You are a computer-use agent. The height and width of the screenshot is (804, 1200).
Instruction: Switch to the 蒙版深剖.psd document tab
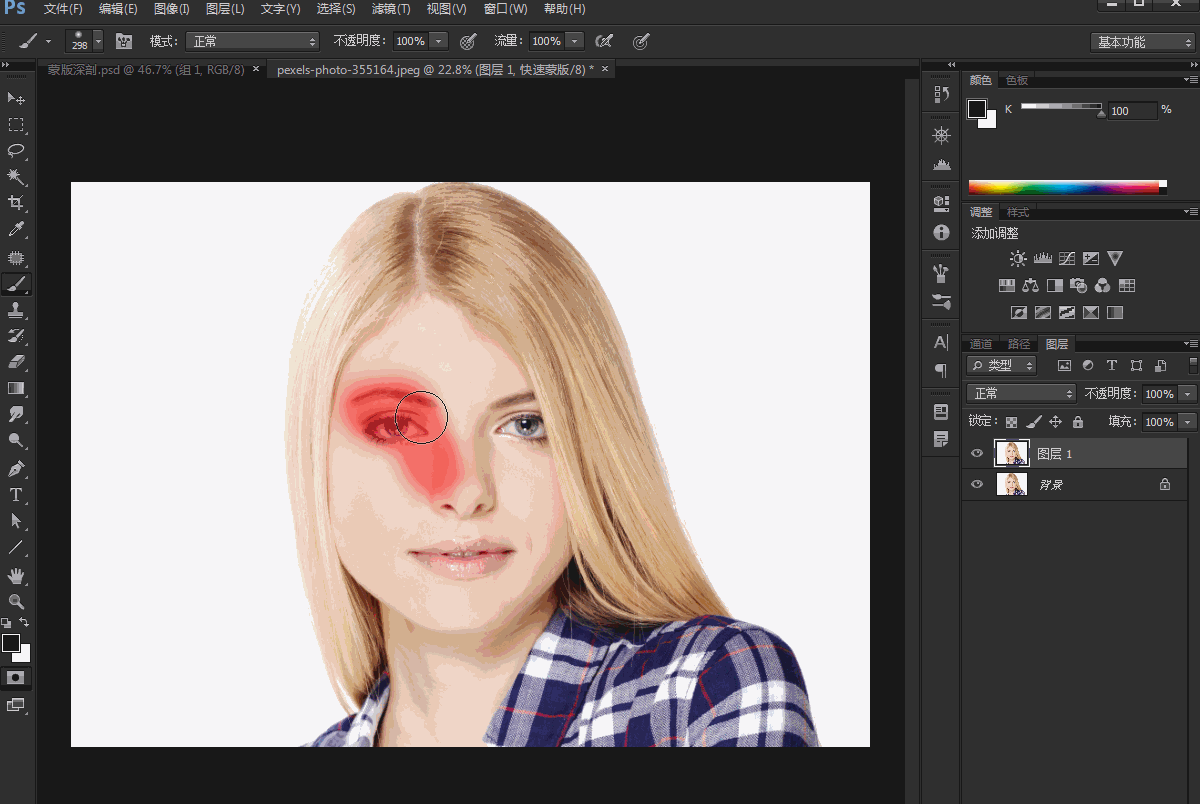(146, 70)
